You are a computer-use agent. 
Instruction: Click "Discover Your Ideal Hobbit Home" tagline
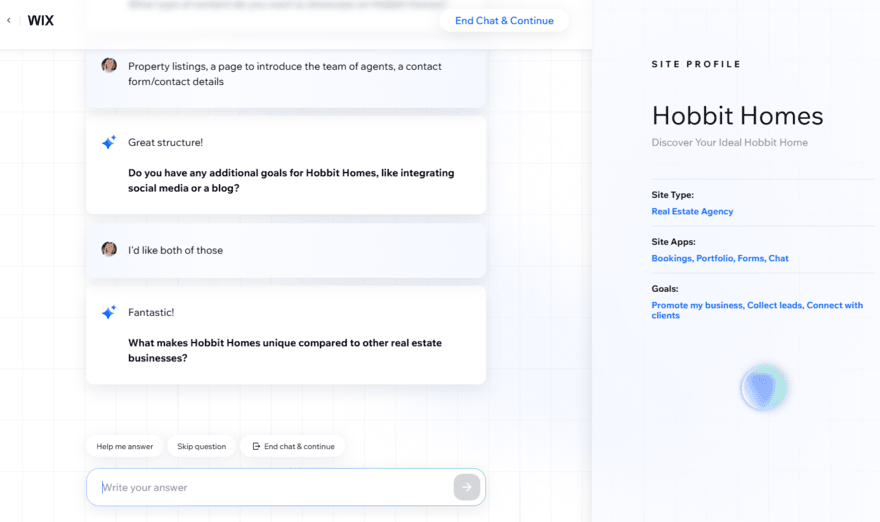click(x=729, y=143)
